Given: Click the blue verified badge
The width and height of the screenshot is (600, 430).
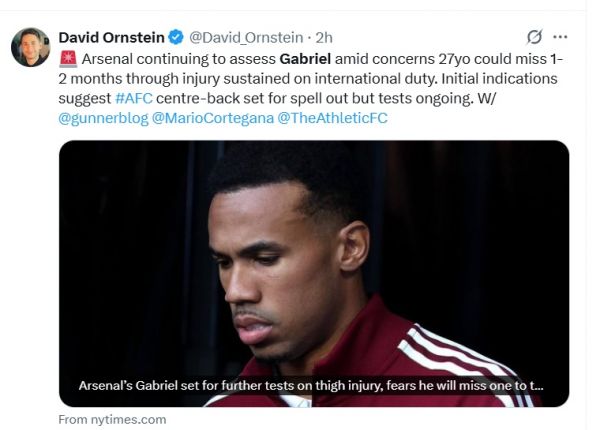Looking at the screenshot, I should (175, 37).
